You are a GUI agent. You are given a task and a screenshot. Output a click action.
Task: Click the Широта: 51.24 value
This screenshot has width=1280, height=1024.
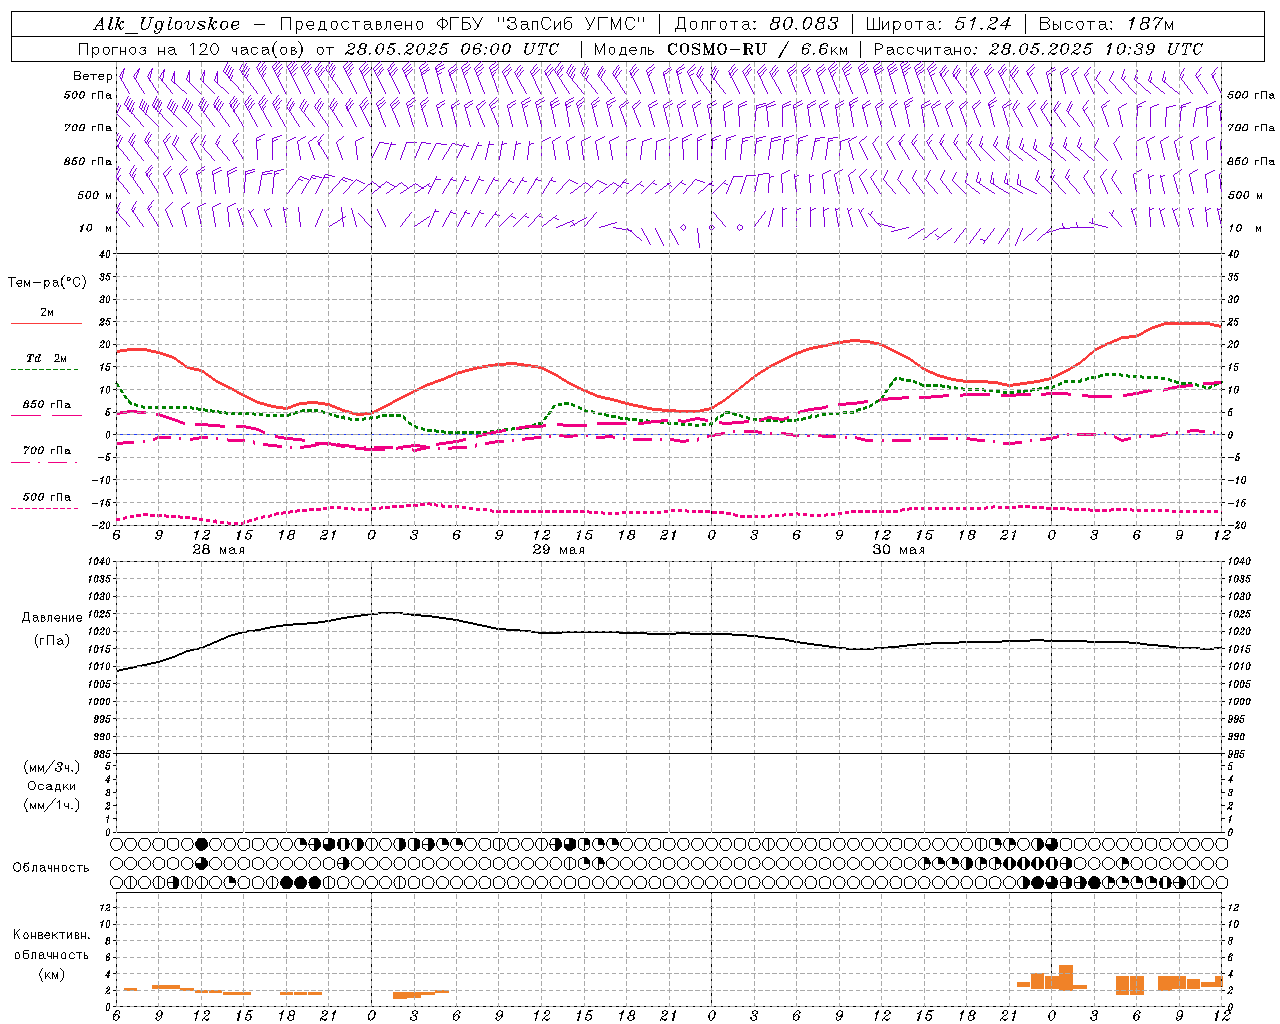click(x=939, y=24)
